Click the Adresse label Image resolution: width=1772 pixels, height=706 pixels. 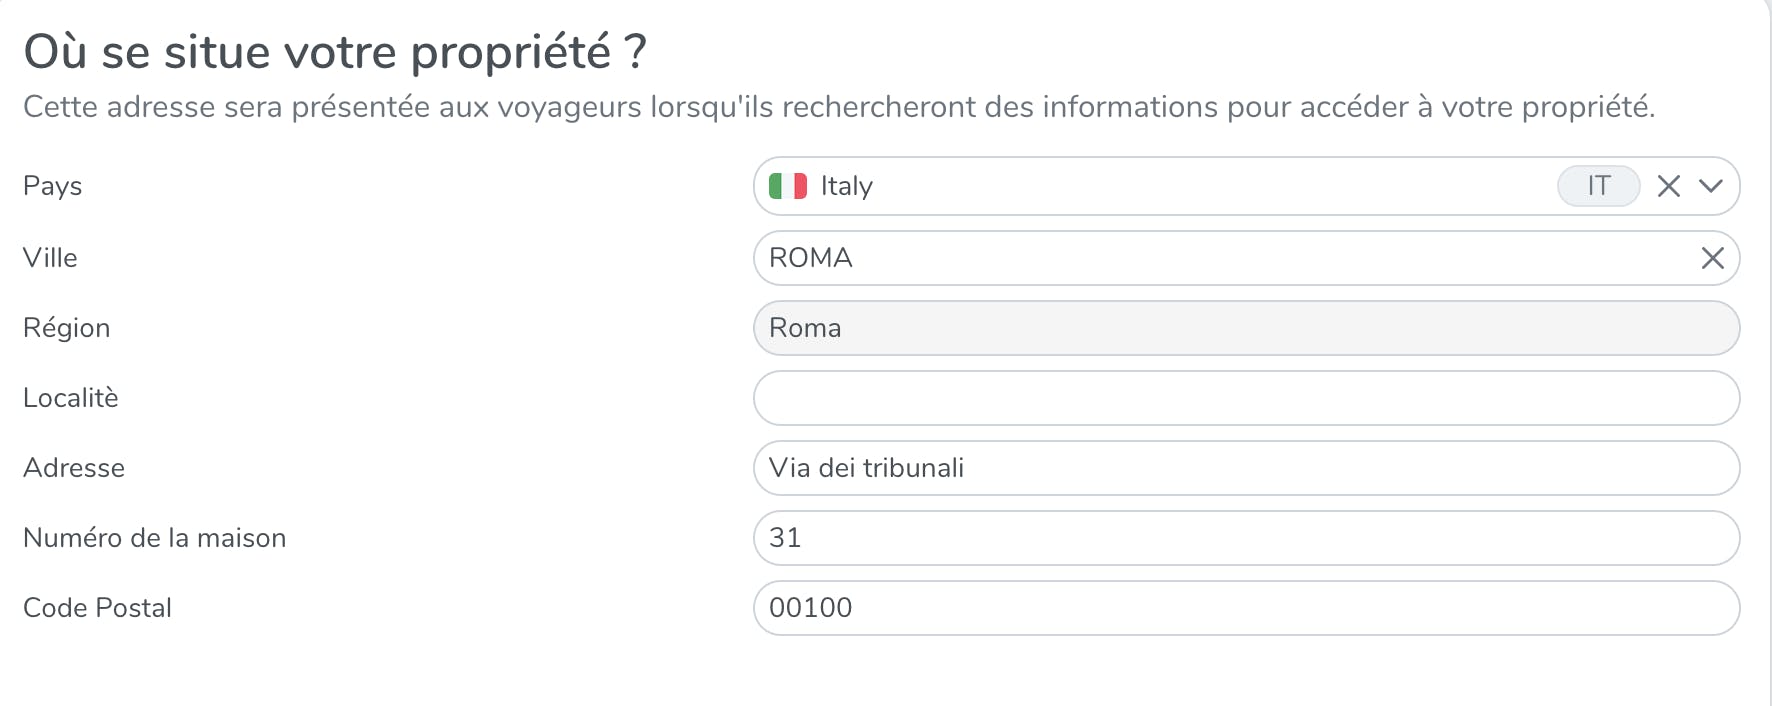74,468
